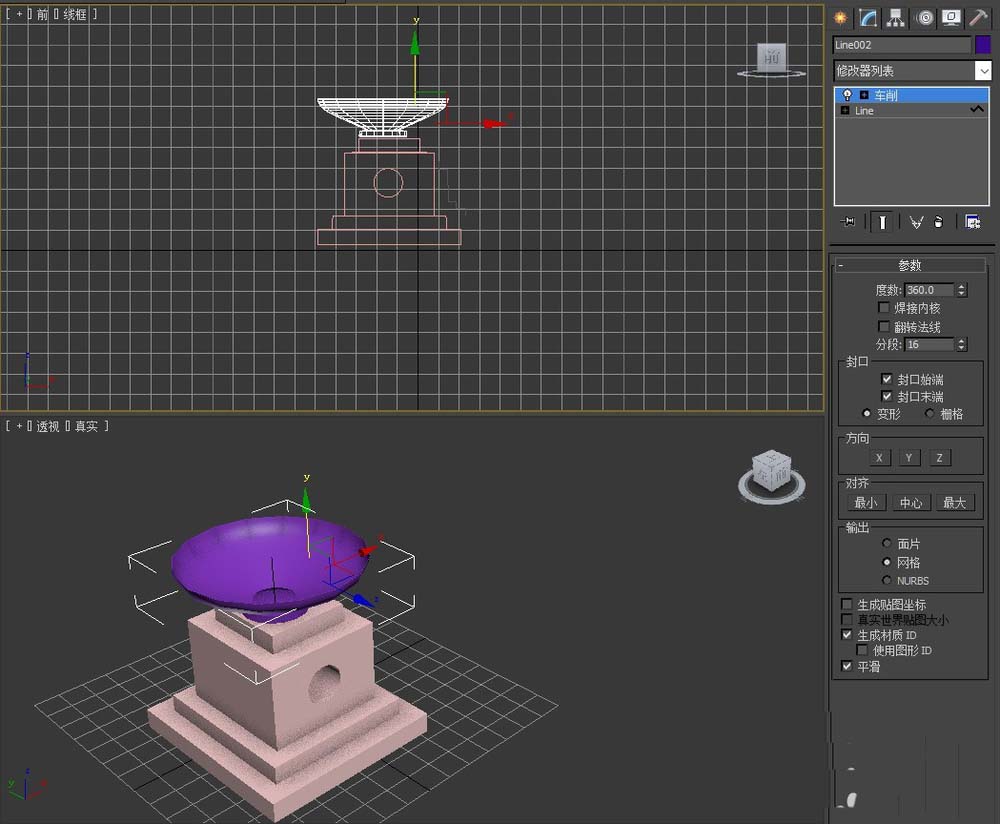Toggle 真实世界贴图大小 checkbox
The image size is (1000, 824).
pos(847,619)
